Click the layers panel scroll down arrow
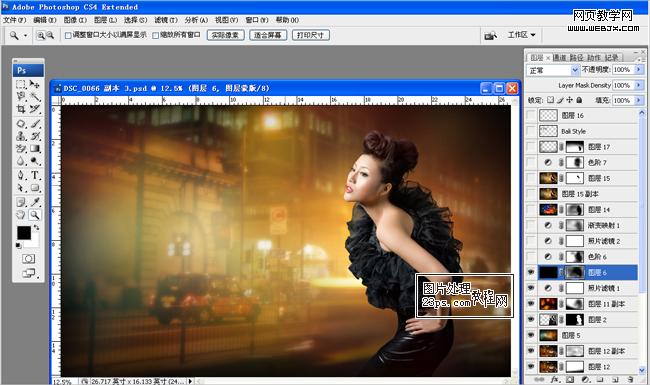The height and width of the screenshot is (385, 650). (642, 370)
